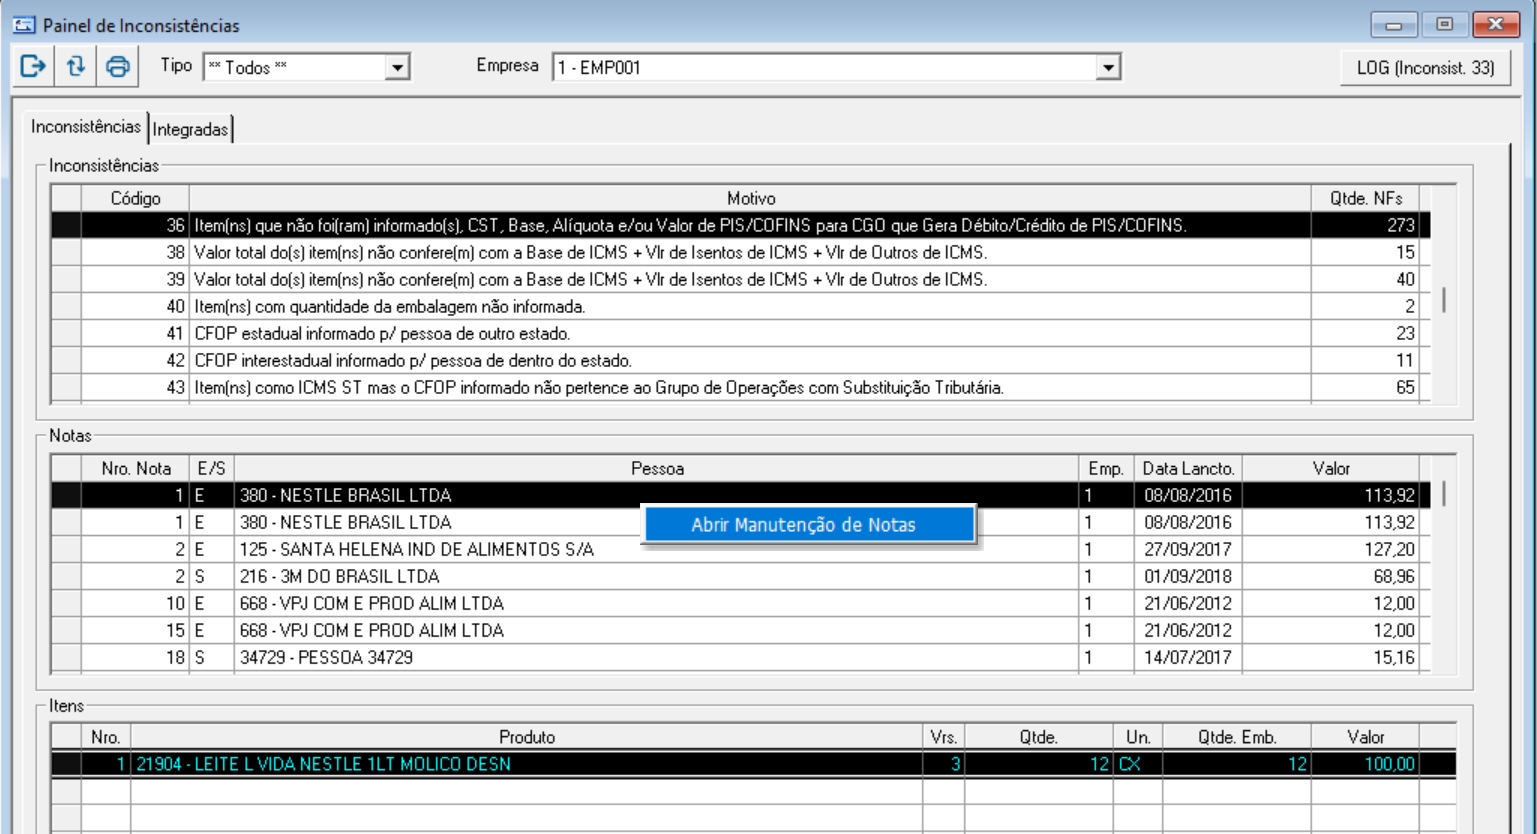Select inconsistency row with code 39
Screen dimensions: 1537x834
click(741, 279)
